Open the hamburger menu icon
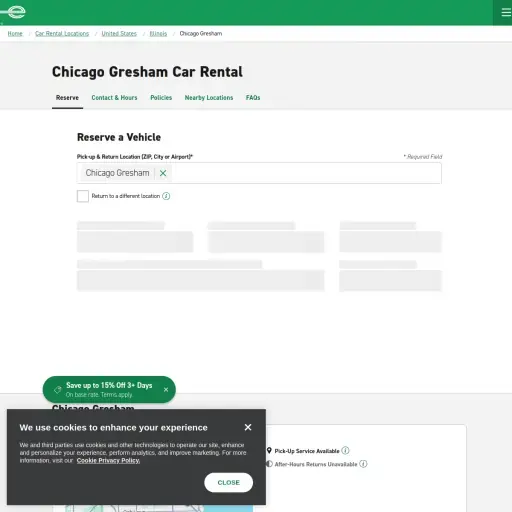The image size is (512, 512). click(x=506, y=12)
